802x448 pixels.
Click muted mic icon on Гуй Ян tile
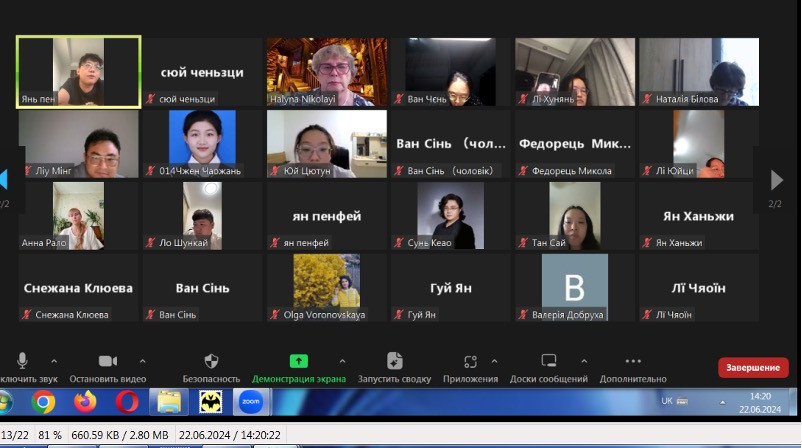tap(398, 315)
